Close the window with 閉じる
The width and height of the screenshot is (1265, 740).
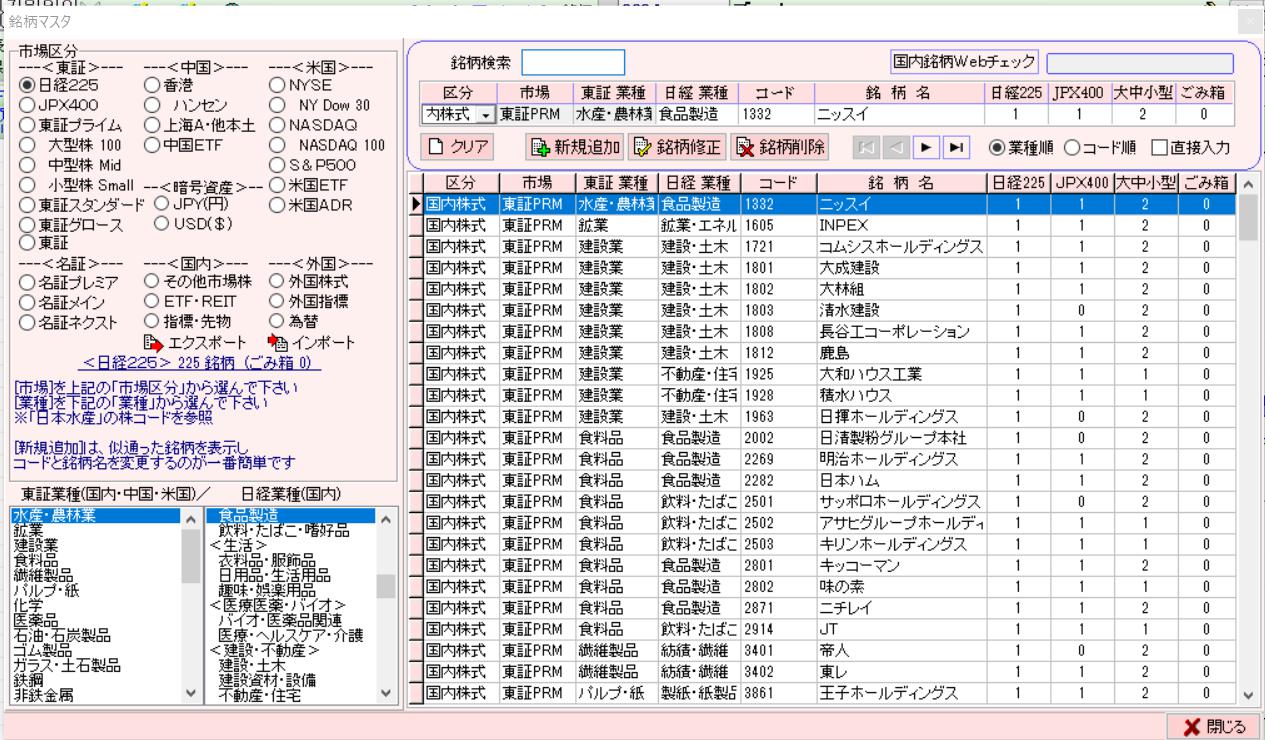click(1214, 726)
